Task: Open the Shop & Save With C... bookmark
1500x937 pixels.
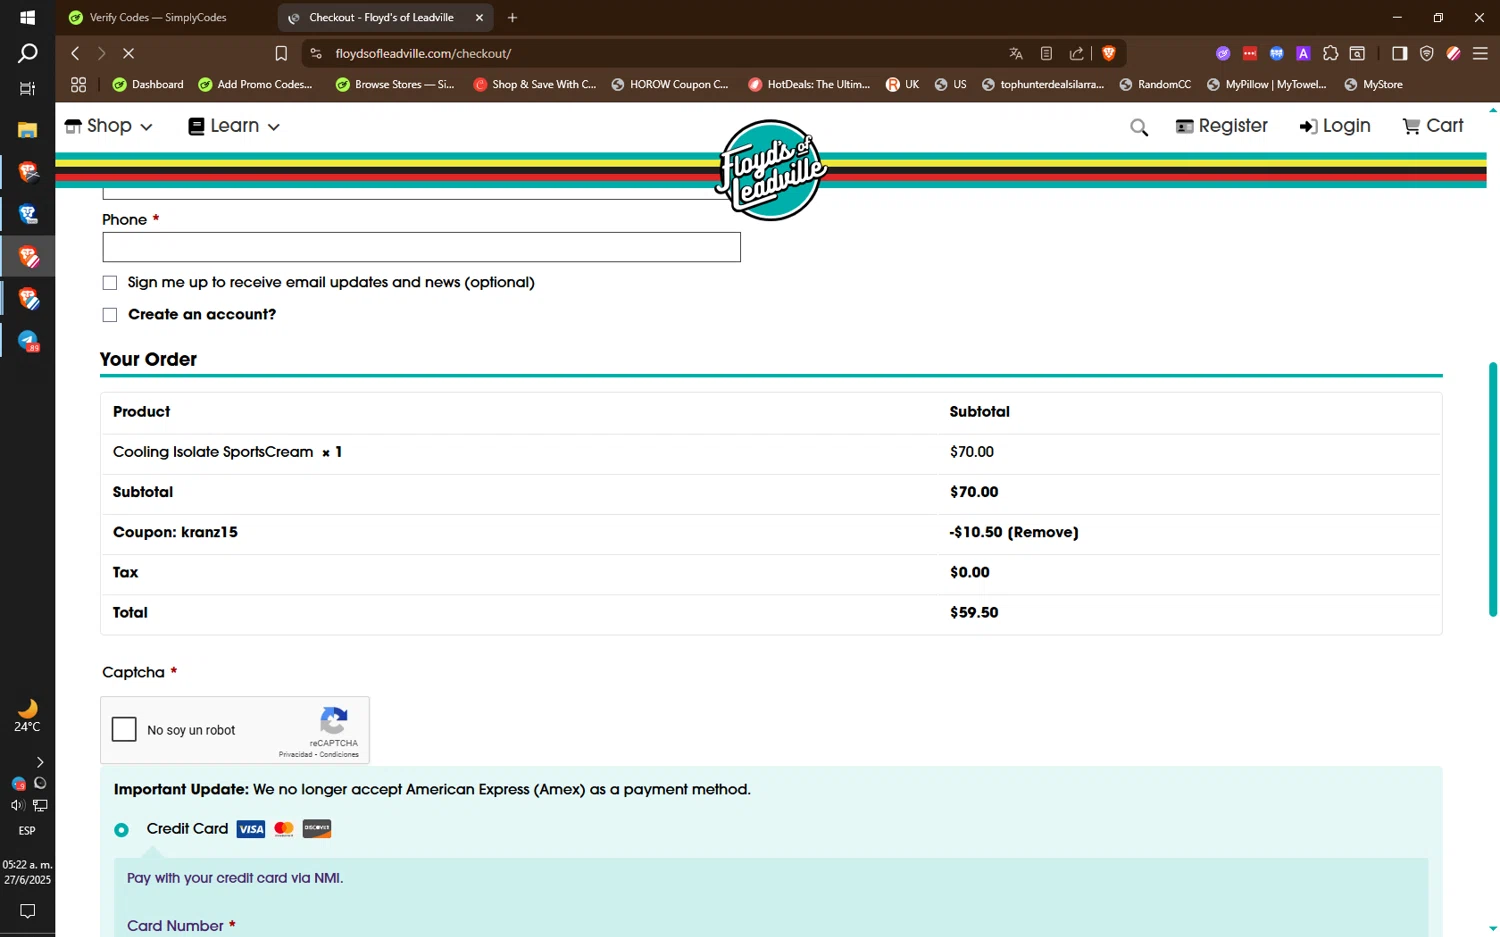Action: (534, 85)
